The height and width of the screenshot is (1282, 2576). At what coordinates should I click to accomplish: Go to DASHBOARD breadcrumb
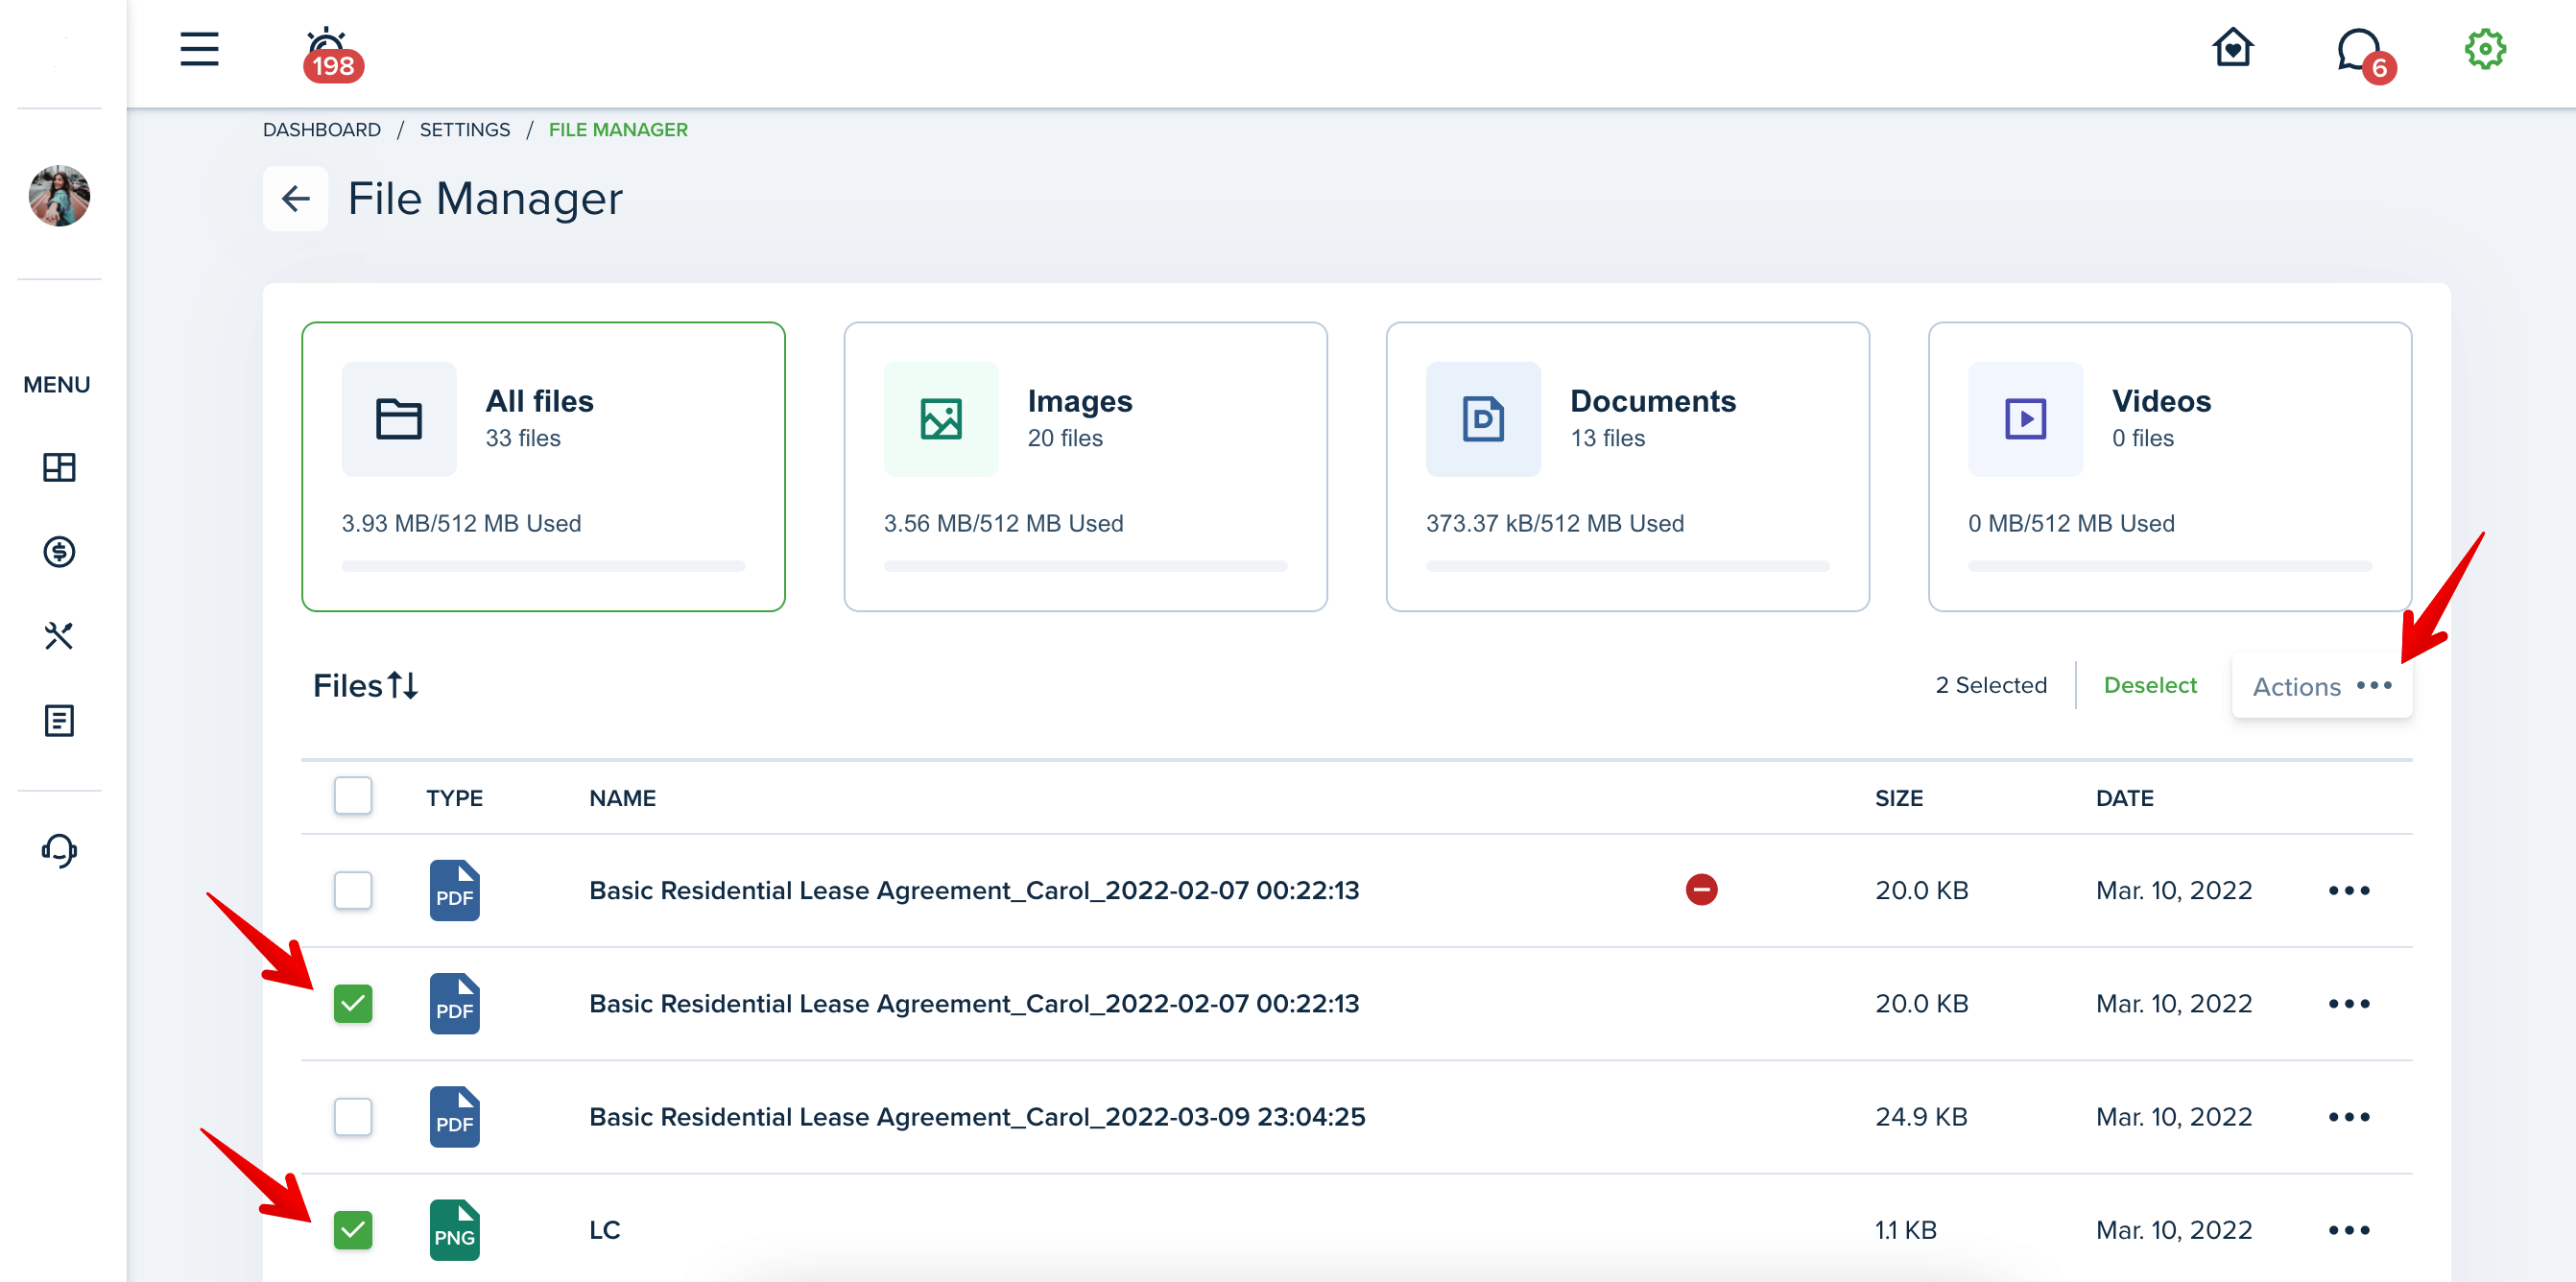click(321, 130)
